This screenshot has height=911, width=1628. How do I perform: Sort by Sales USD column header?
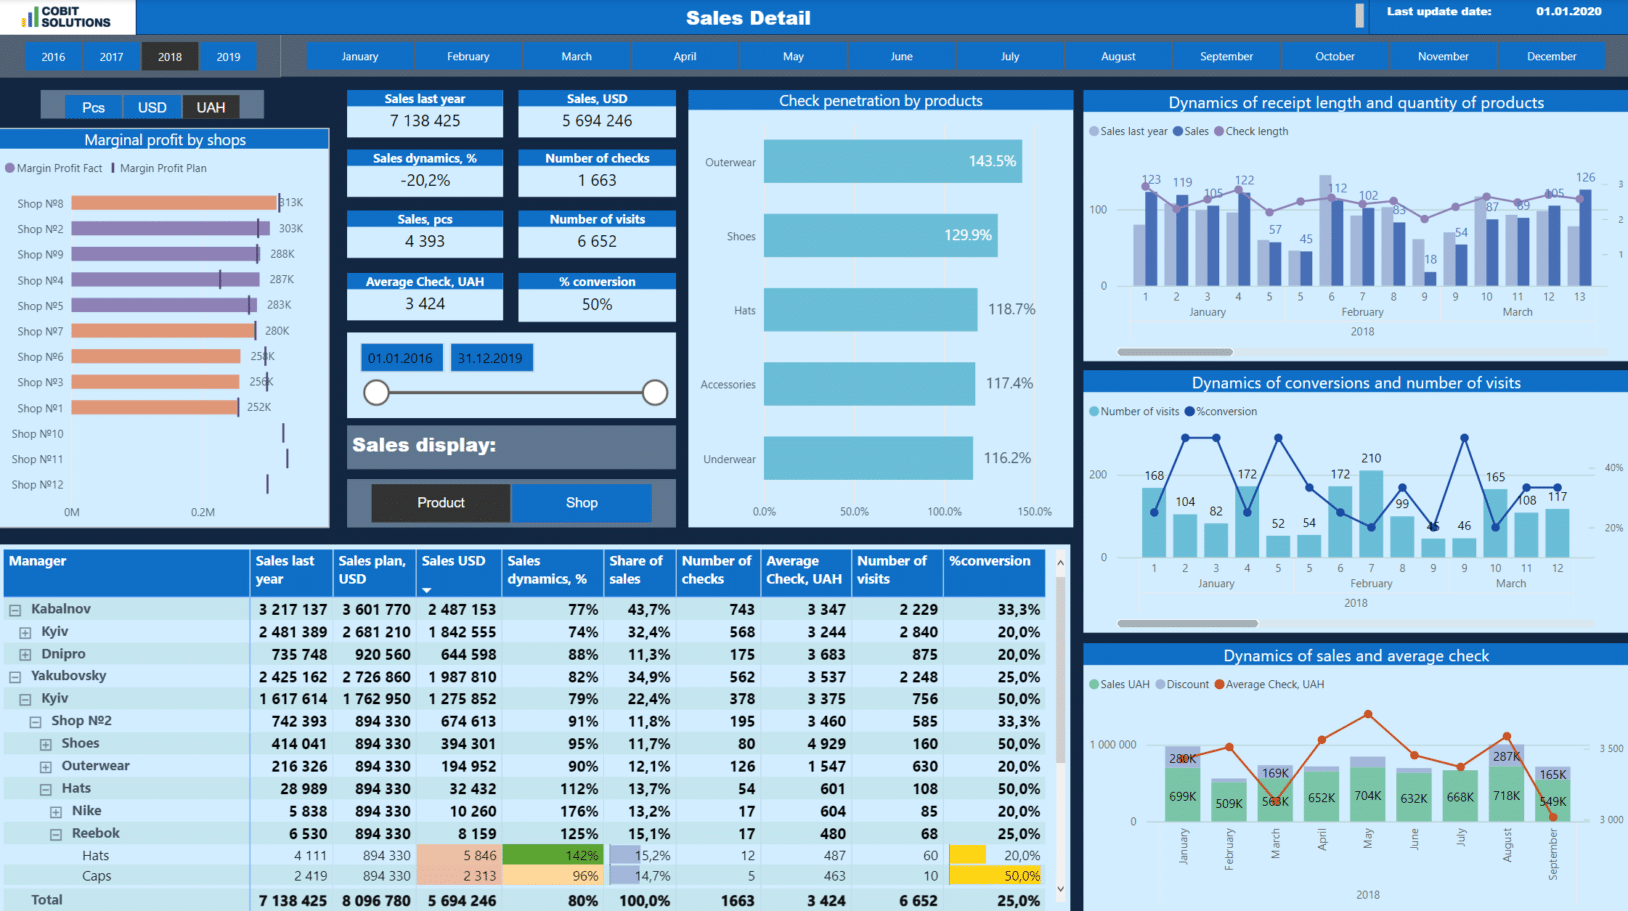tap(458, 572)
